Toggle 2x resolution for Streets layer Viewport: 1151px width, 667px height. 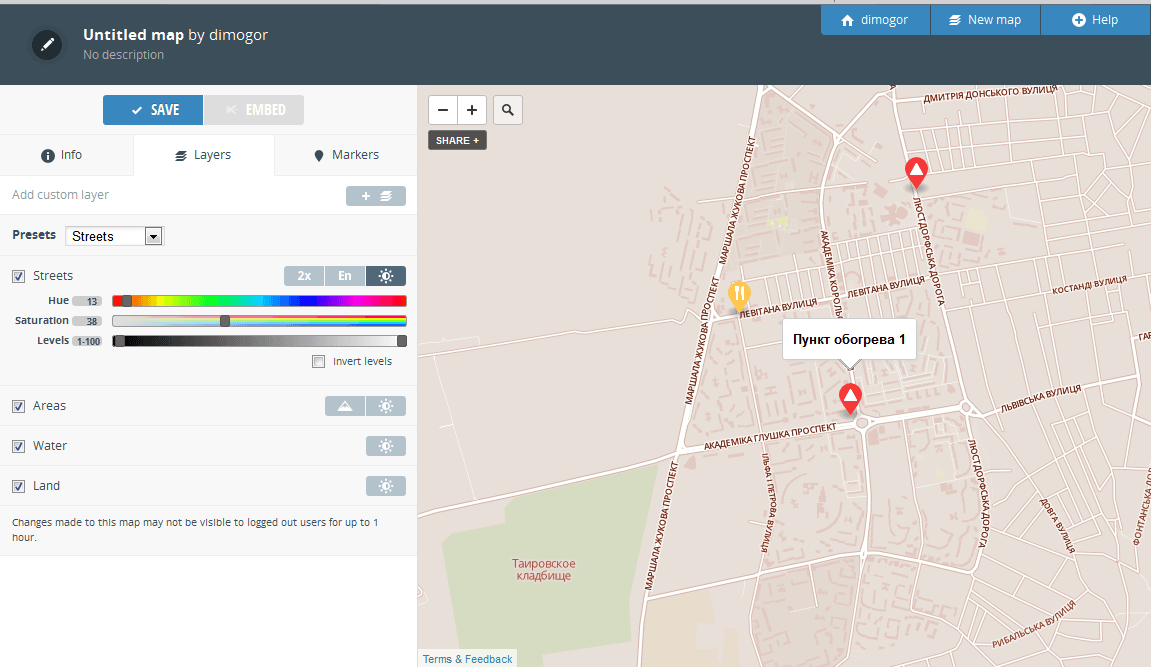304,276
